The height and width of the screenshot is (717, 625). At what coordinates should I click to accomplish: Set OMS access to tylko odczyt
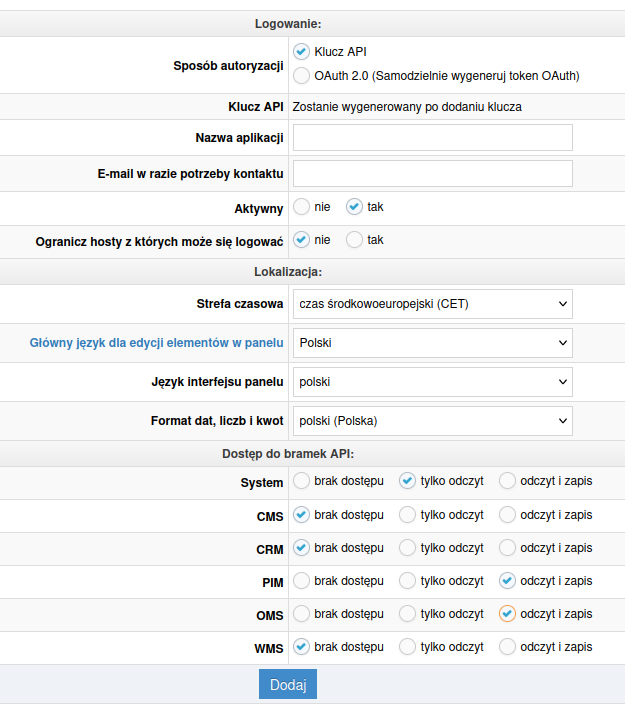point(407,614)
